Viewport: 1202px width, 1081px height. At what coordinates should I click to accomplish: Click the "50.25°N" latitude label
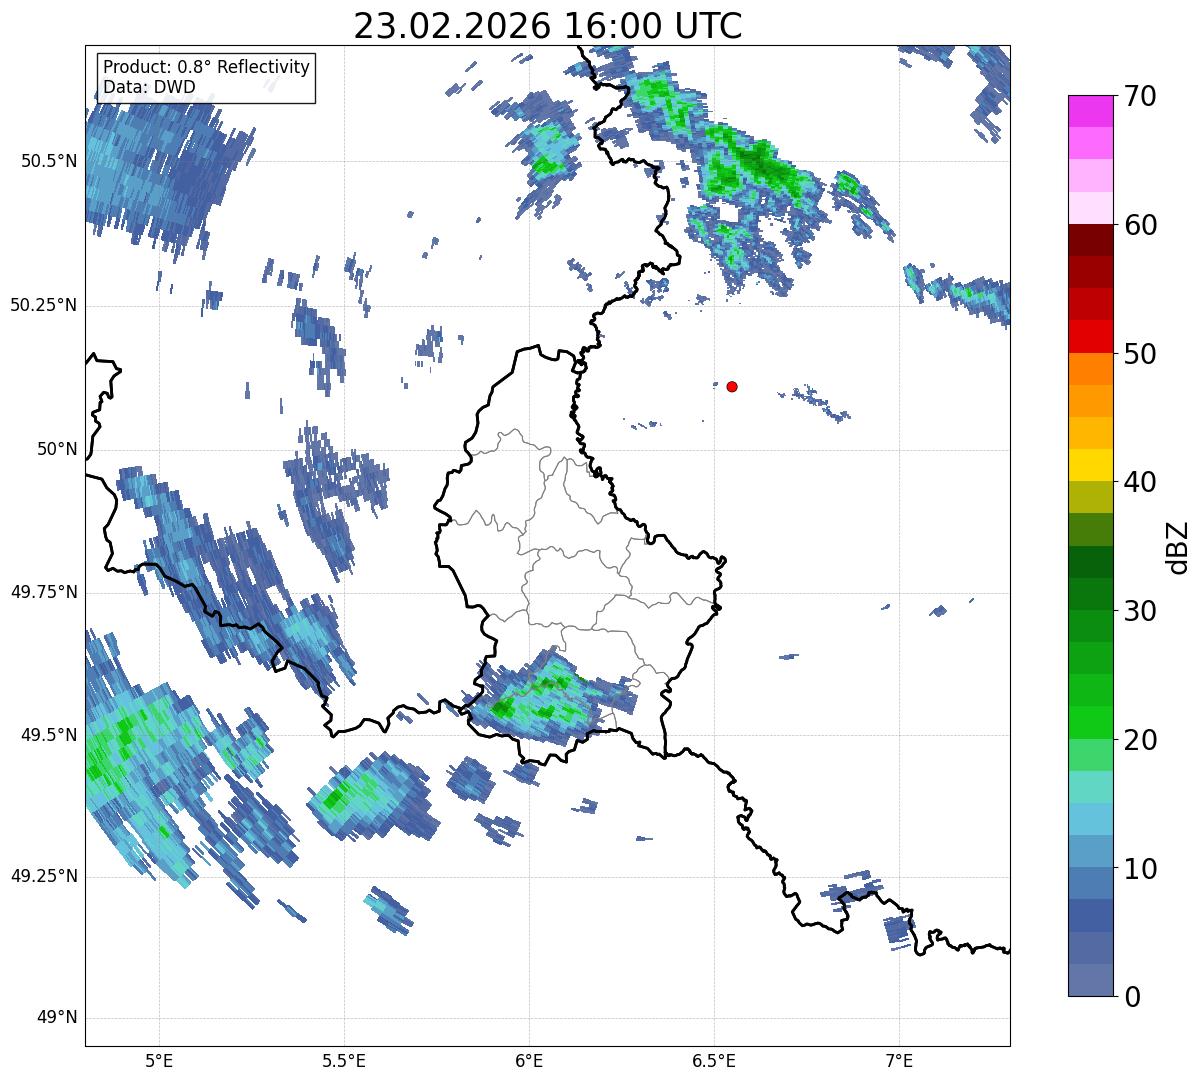44,306
